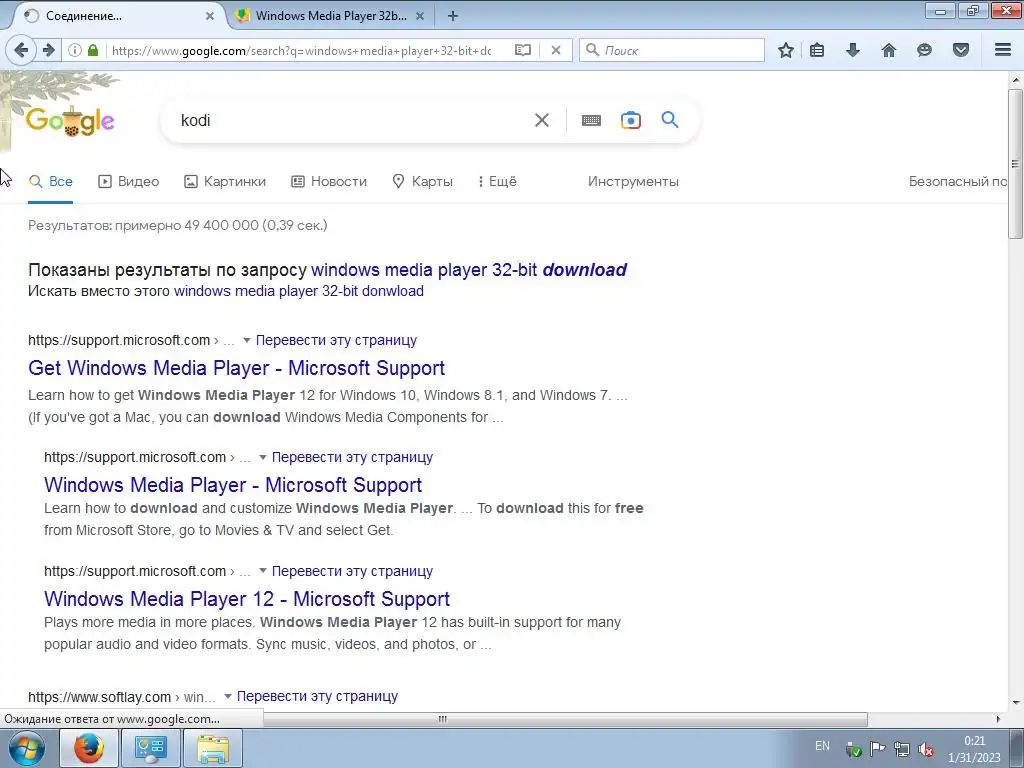This screenshot has width=1024, height=768.
Task: Expand dropdown arrow above 'Windows Media Player - Microsoft Support'
Action: (x=263, y=457)
